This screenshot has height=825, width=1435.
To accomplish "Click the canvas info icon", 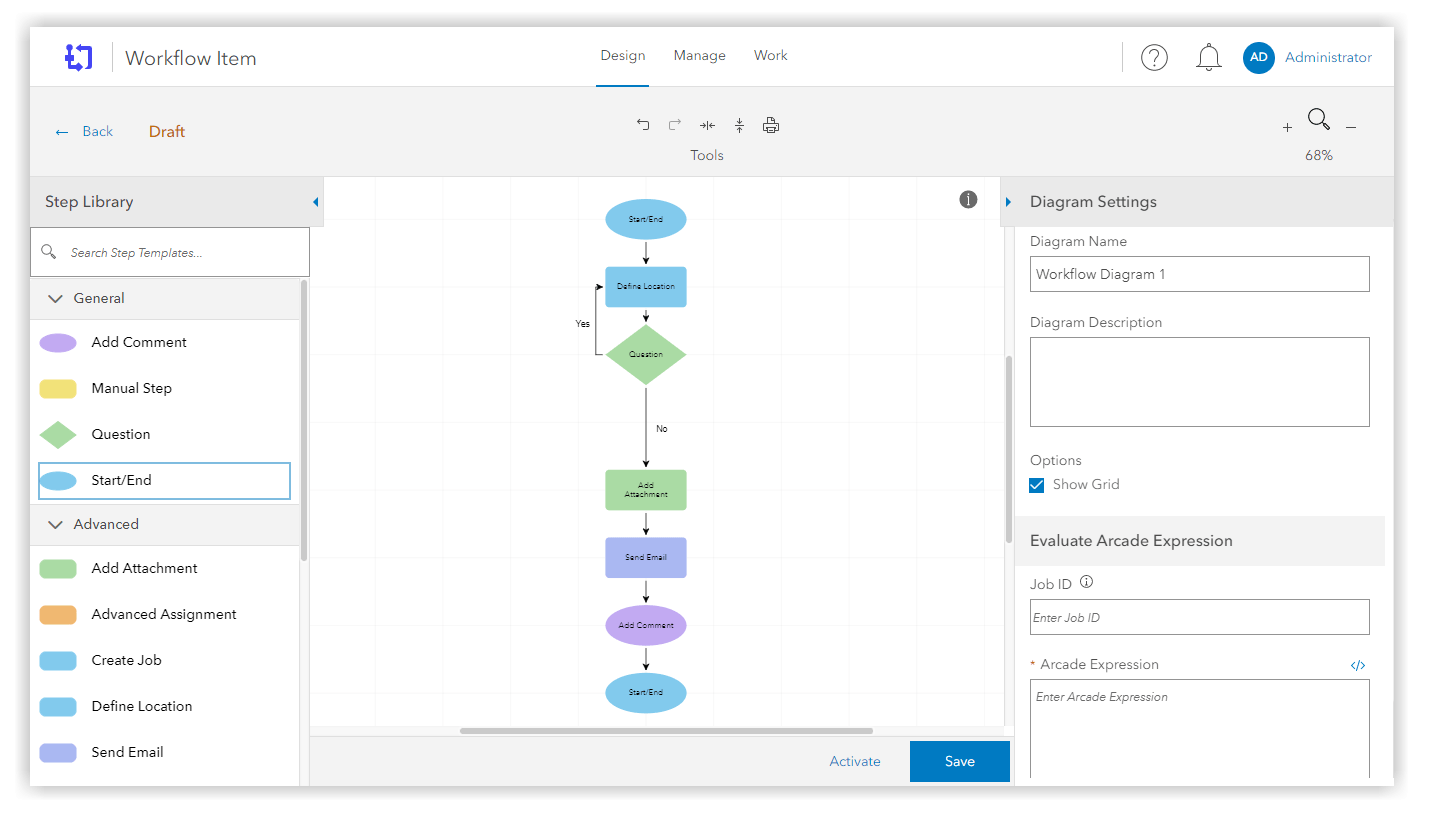I will click(x=968, y=199).
